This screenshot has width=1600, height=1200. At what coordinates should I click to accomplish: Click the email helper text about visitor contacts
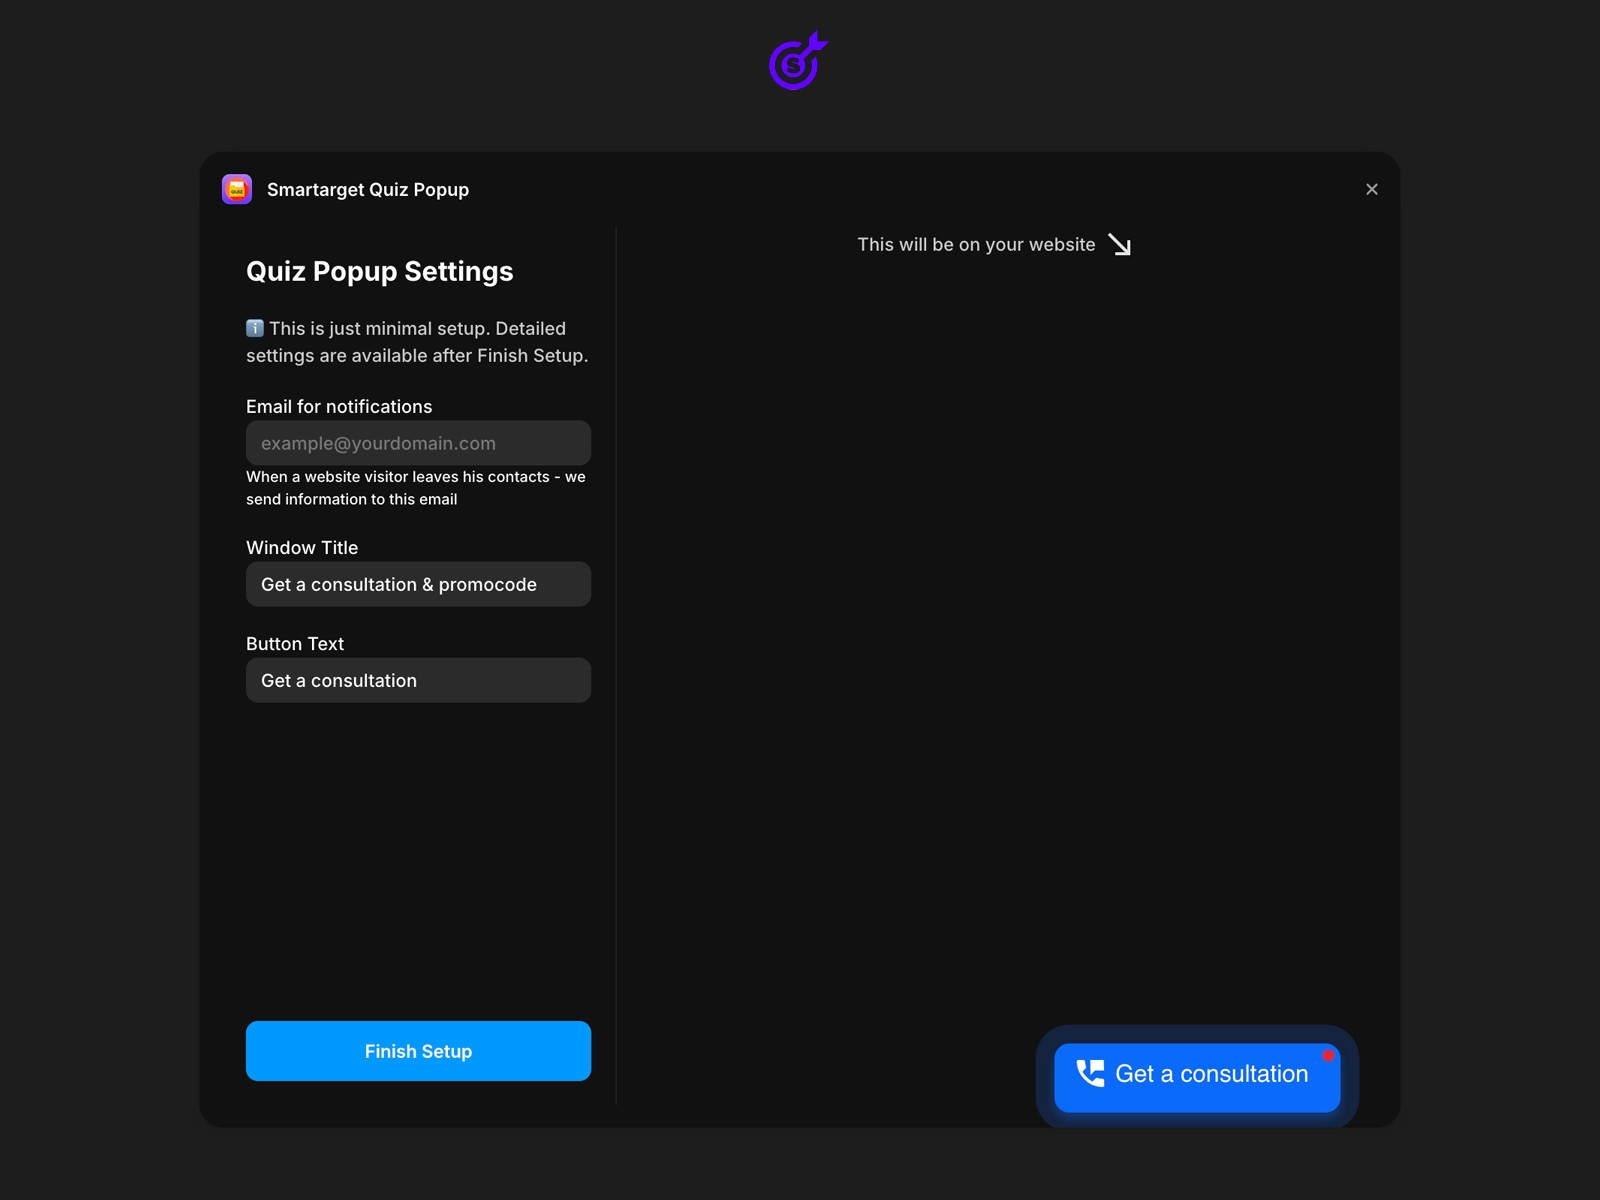coord(415,488)
